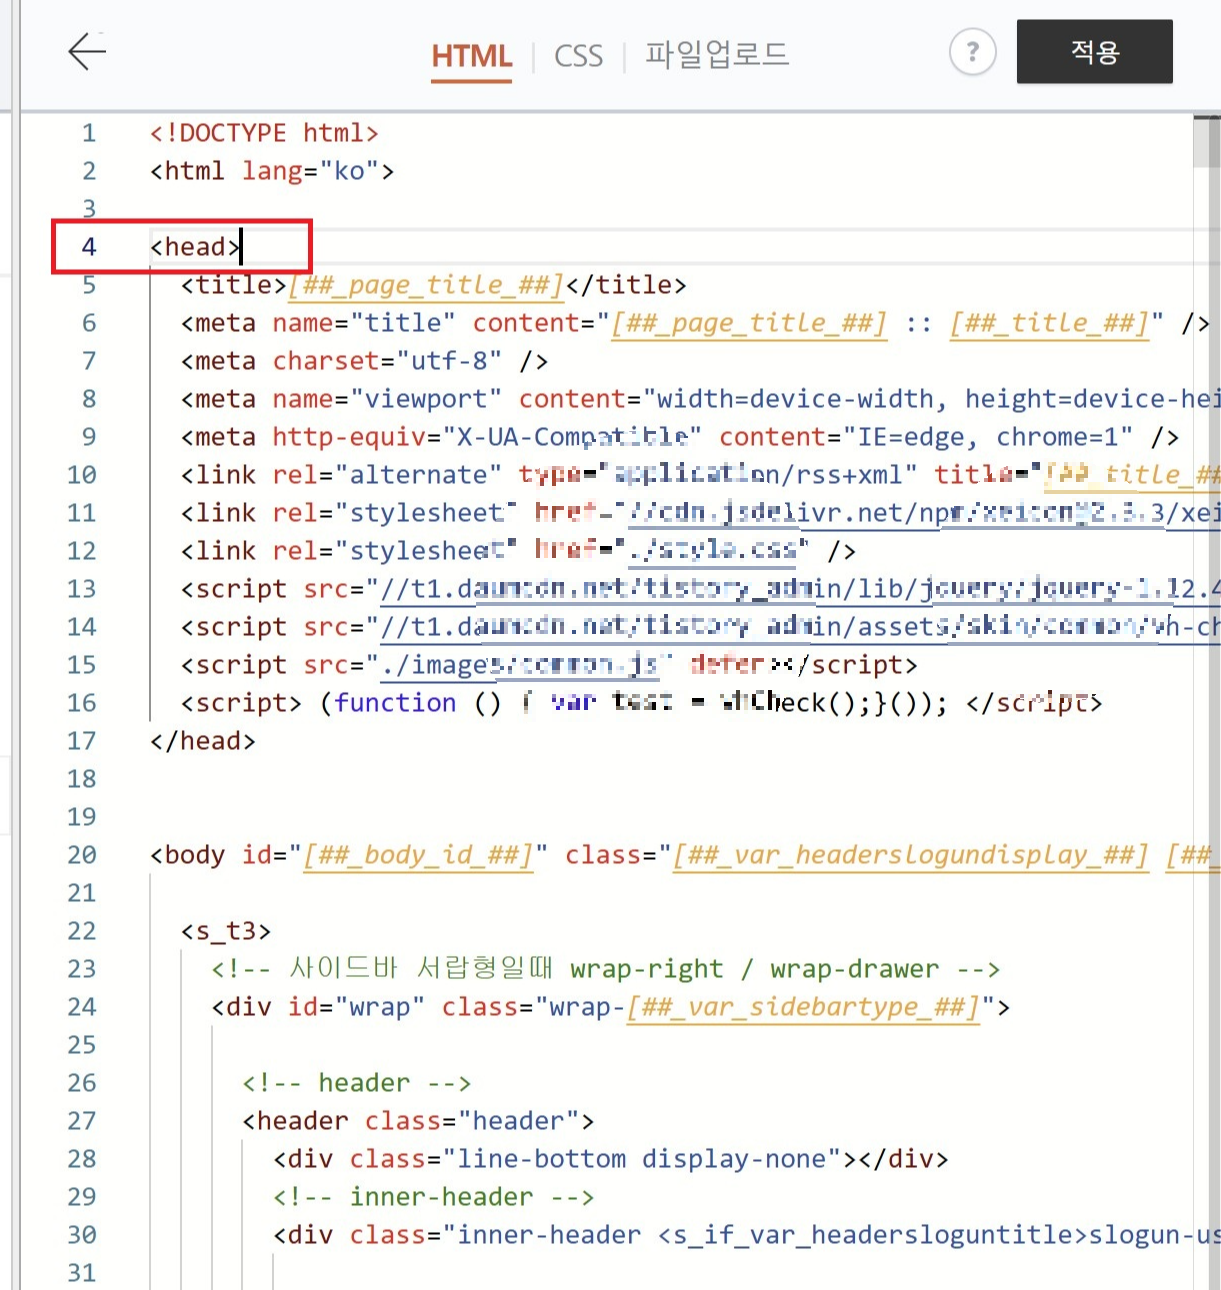Click at the <head> tag on line 4

coord(196,247)
